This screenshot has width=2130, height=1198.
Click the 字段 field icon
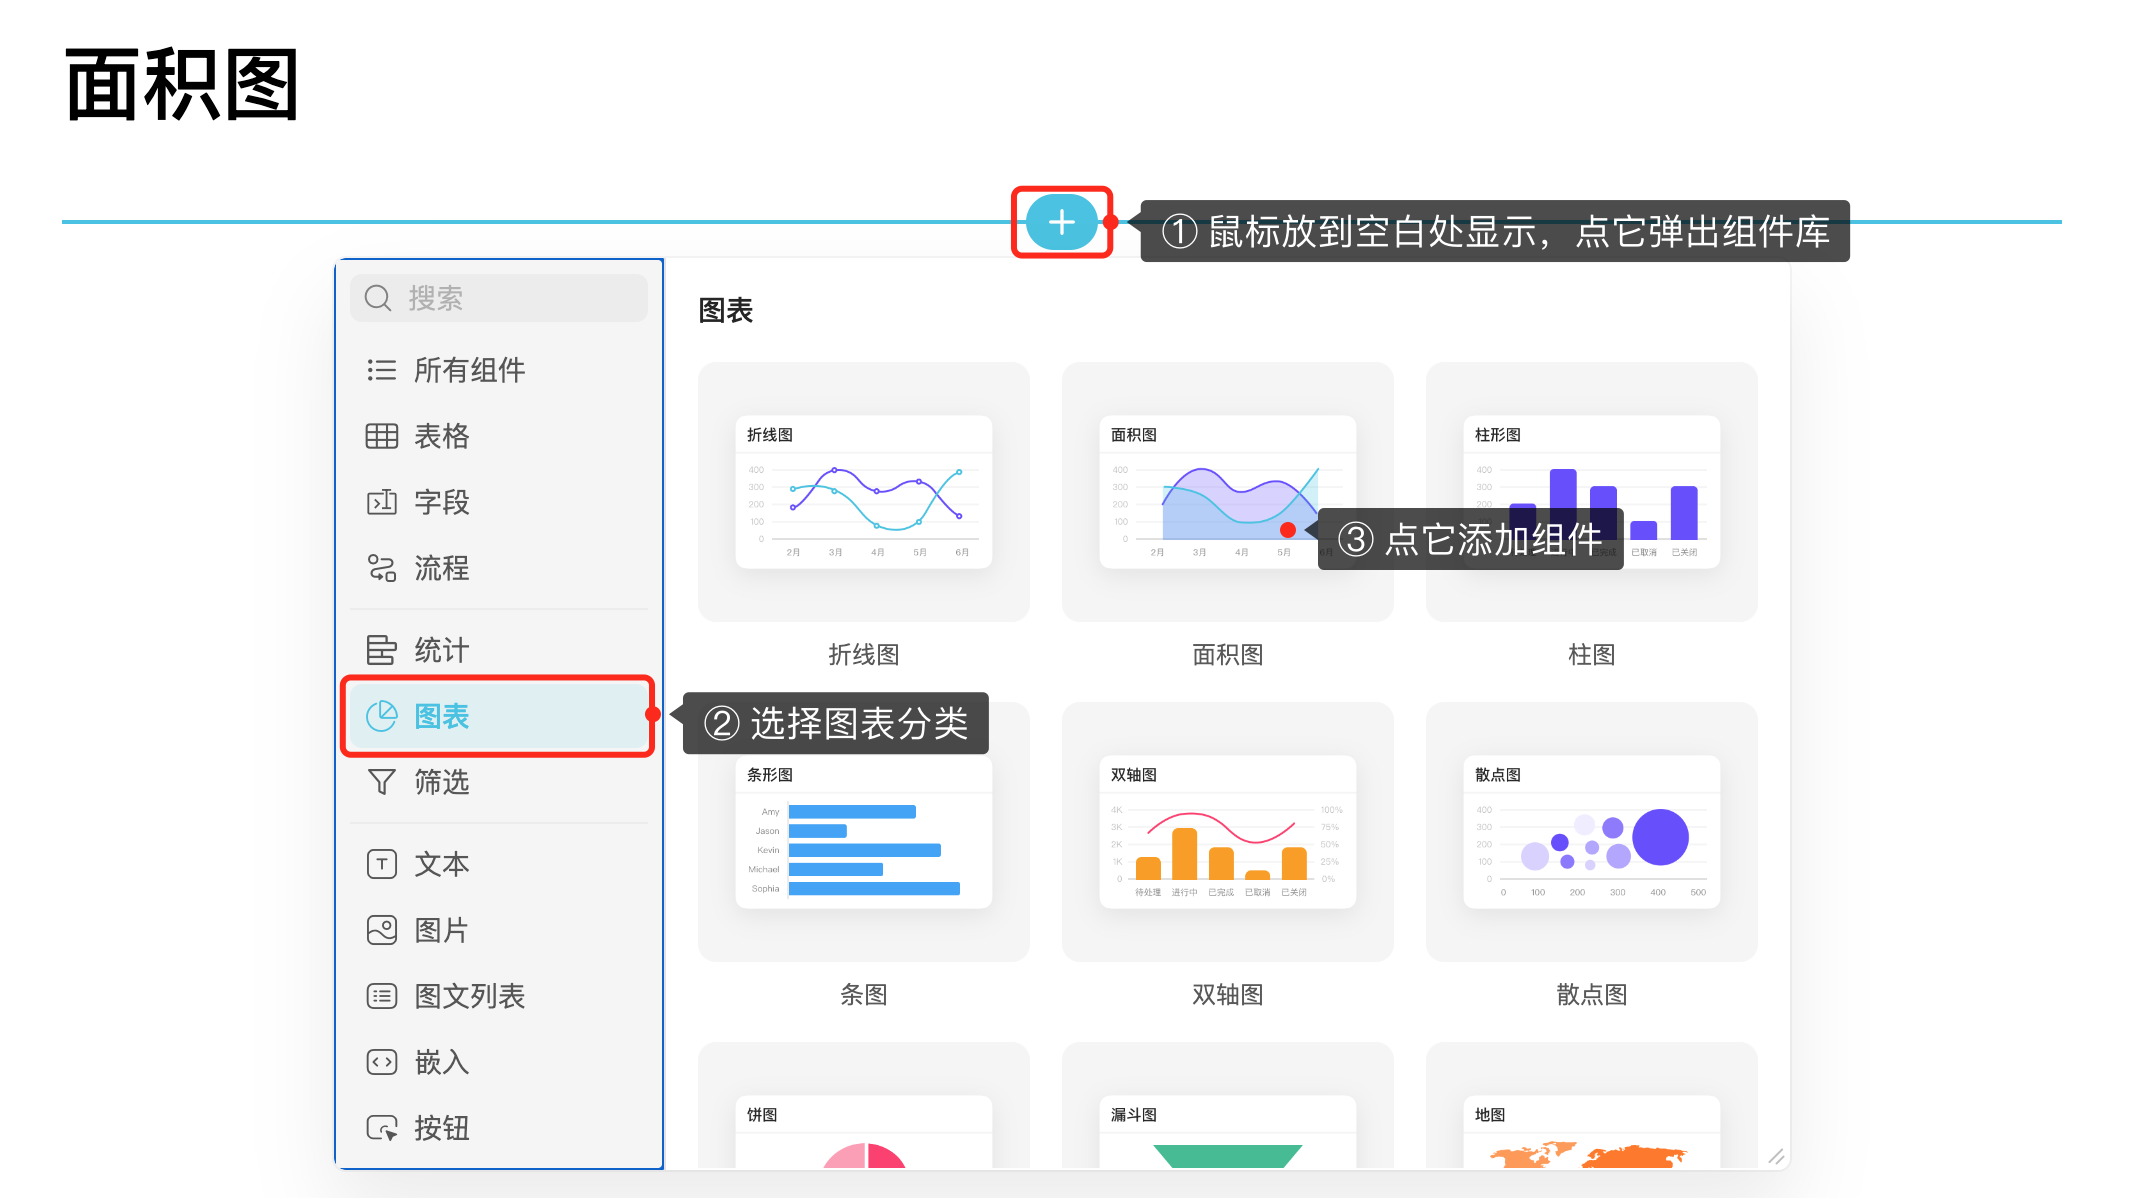pyautogui.click(x=381, y=502)
